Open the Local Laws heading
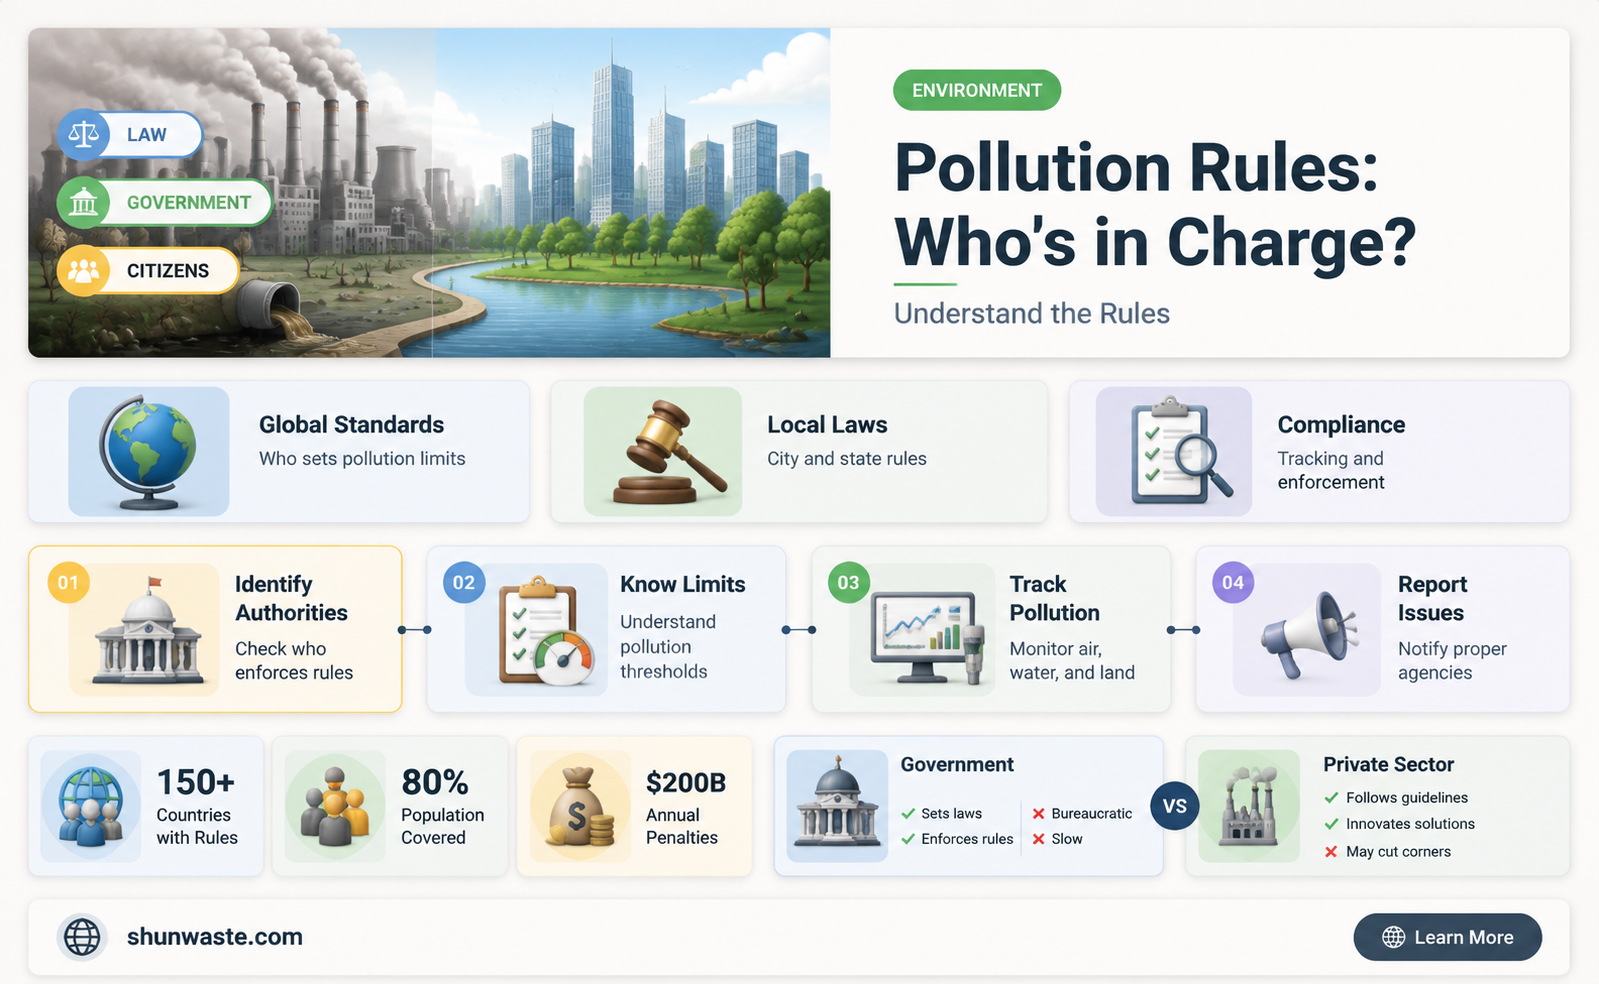1599x984 pixels. click(x=827, y=425)
